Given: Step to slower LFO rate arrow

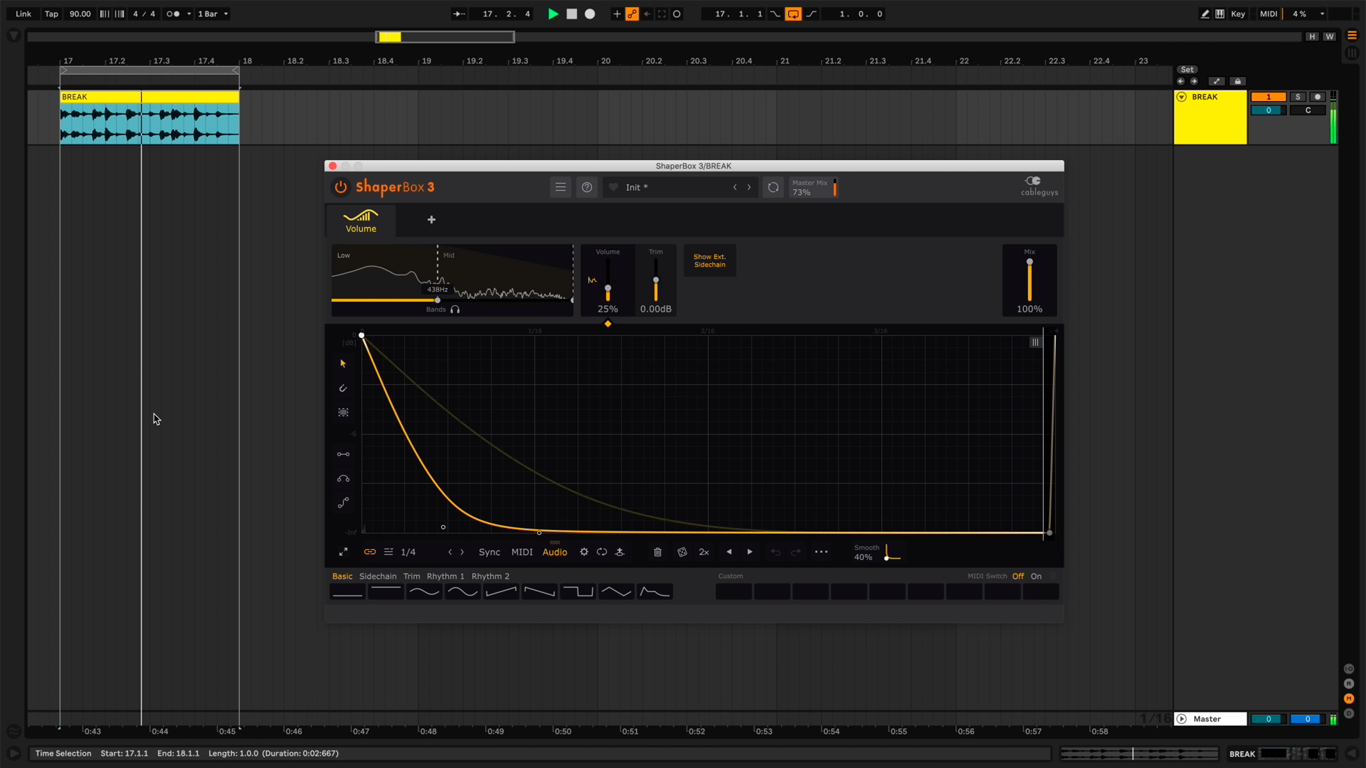Looking at the screenshot, I should coord(450,552).
